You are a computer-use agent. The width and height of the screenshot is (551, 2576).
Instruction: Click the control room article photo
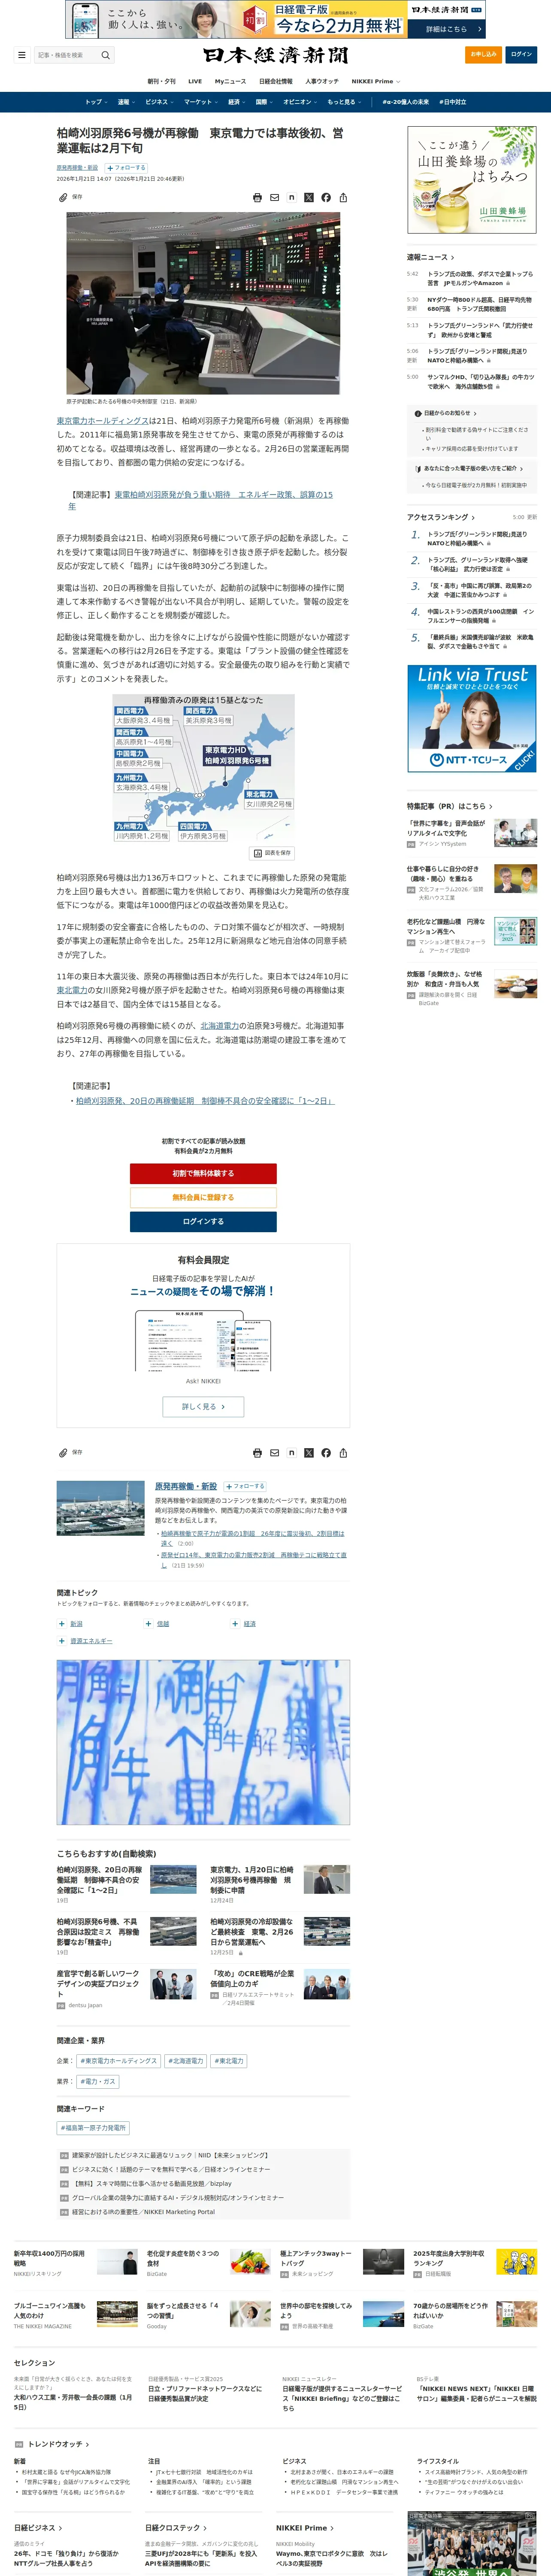203,303
